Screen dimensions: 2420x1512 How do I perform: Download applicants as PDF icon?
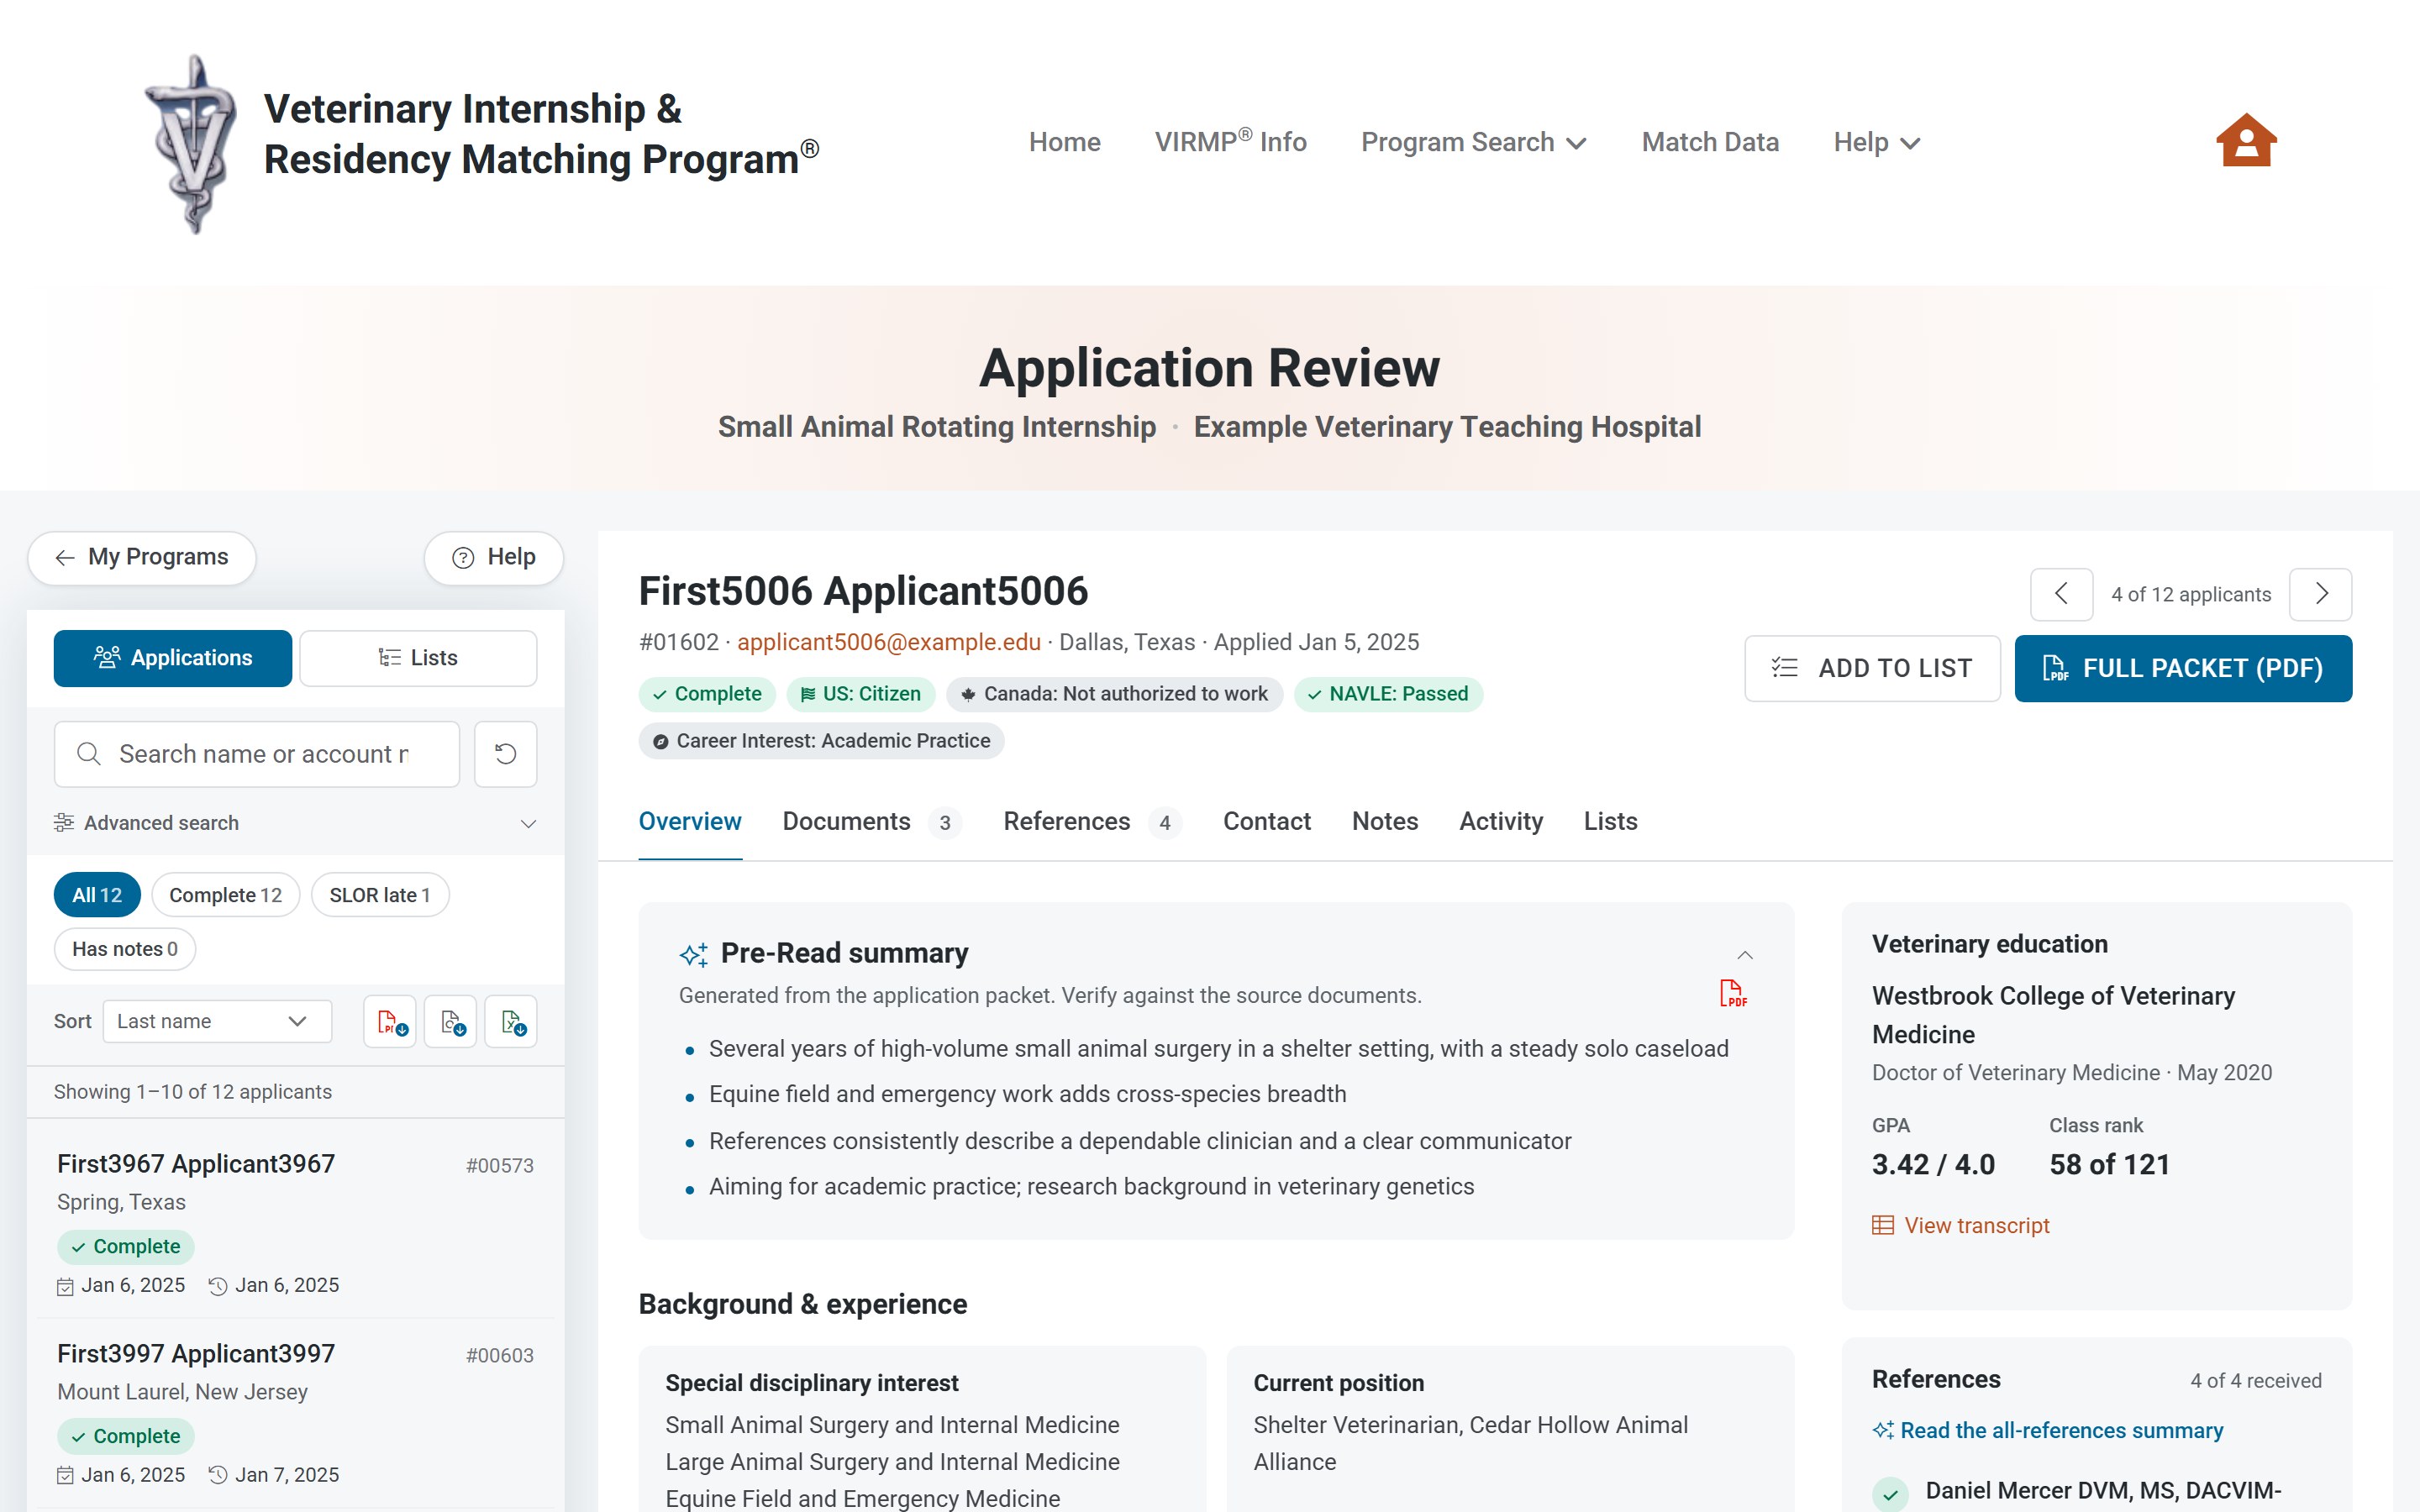(390, 1022)
